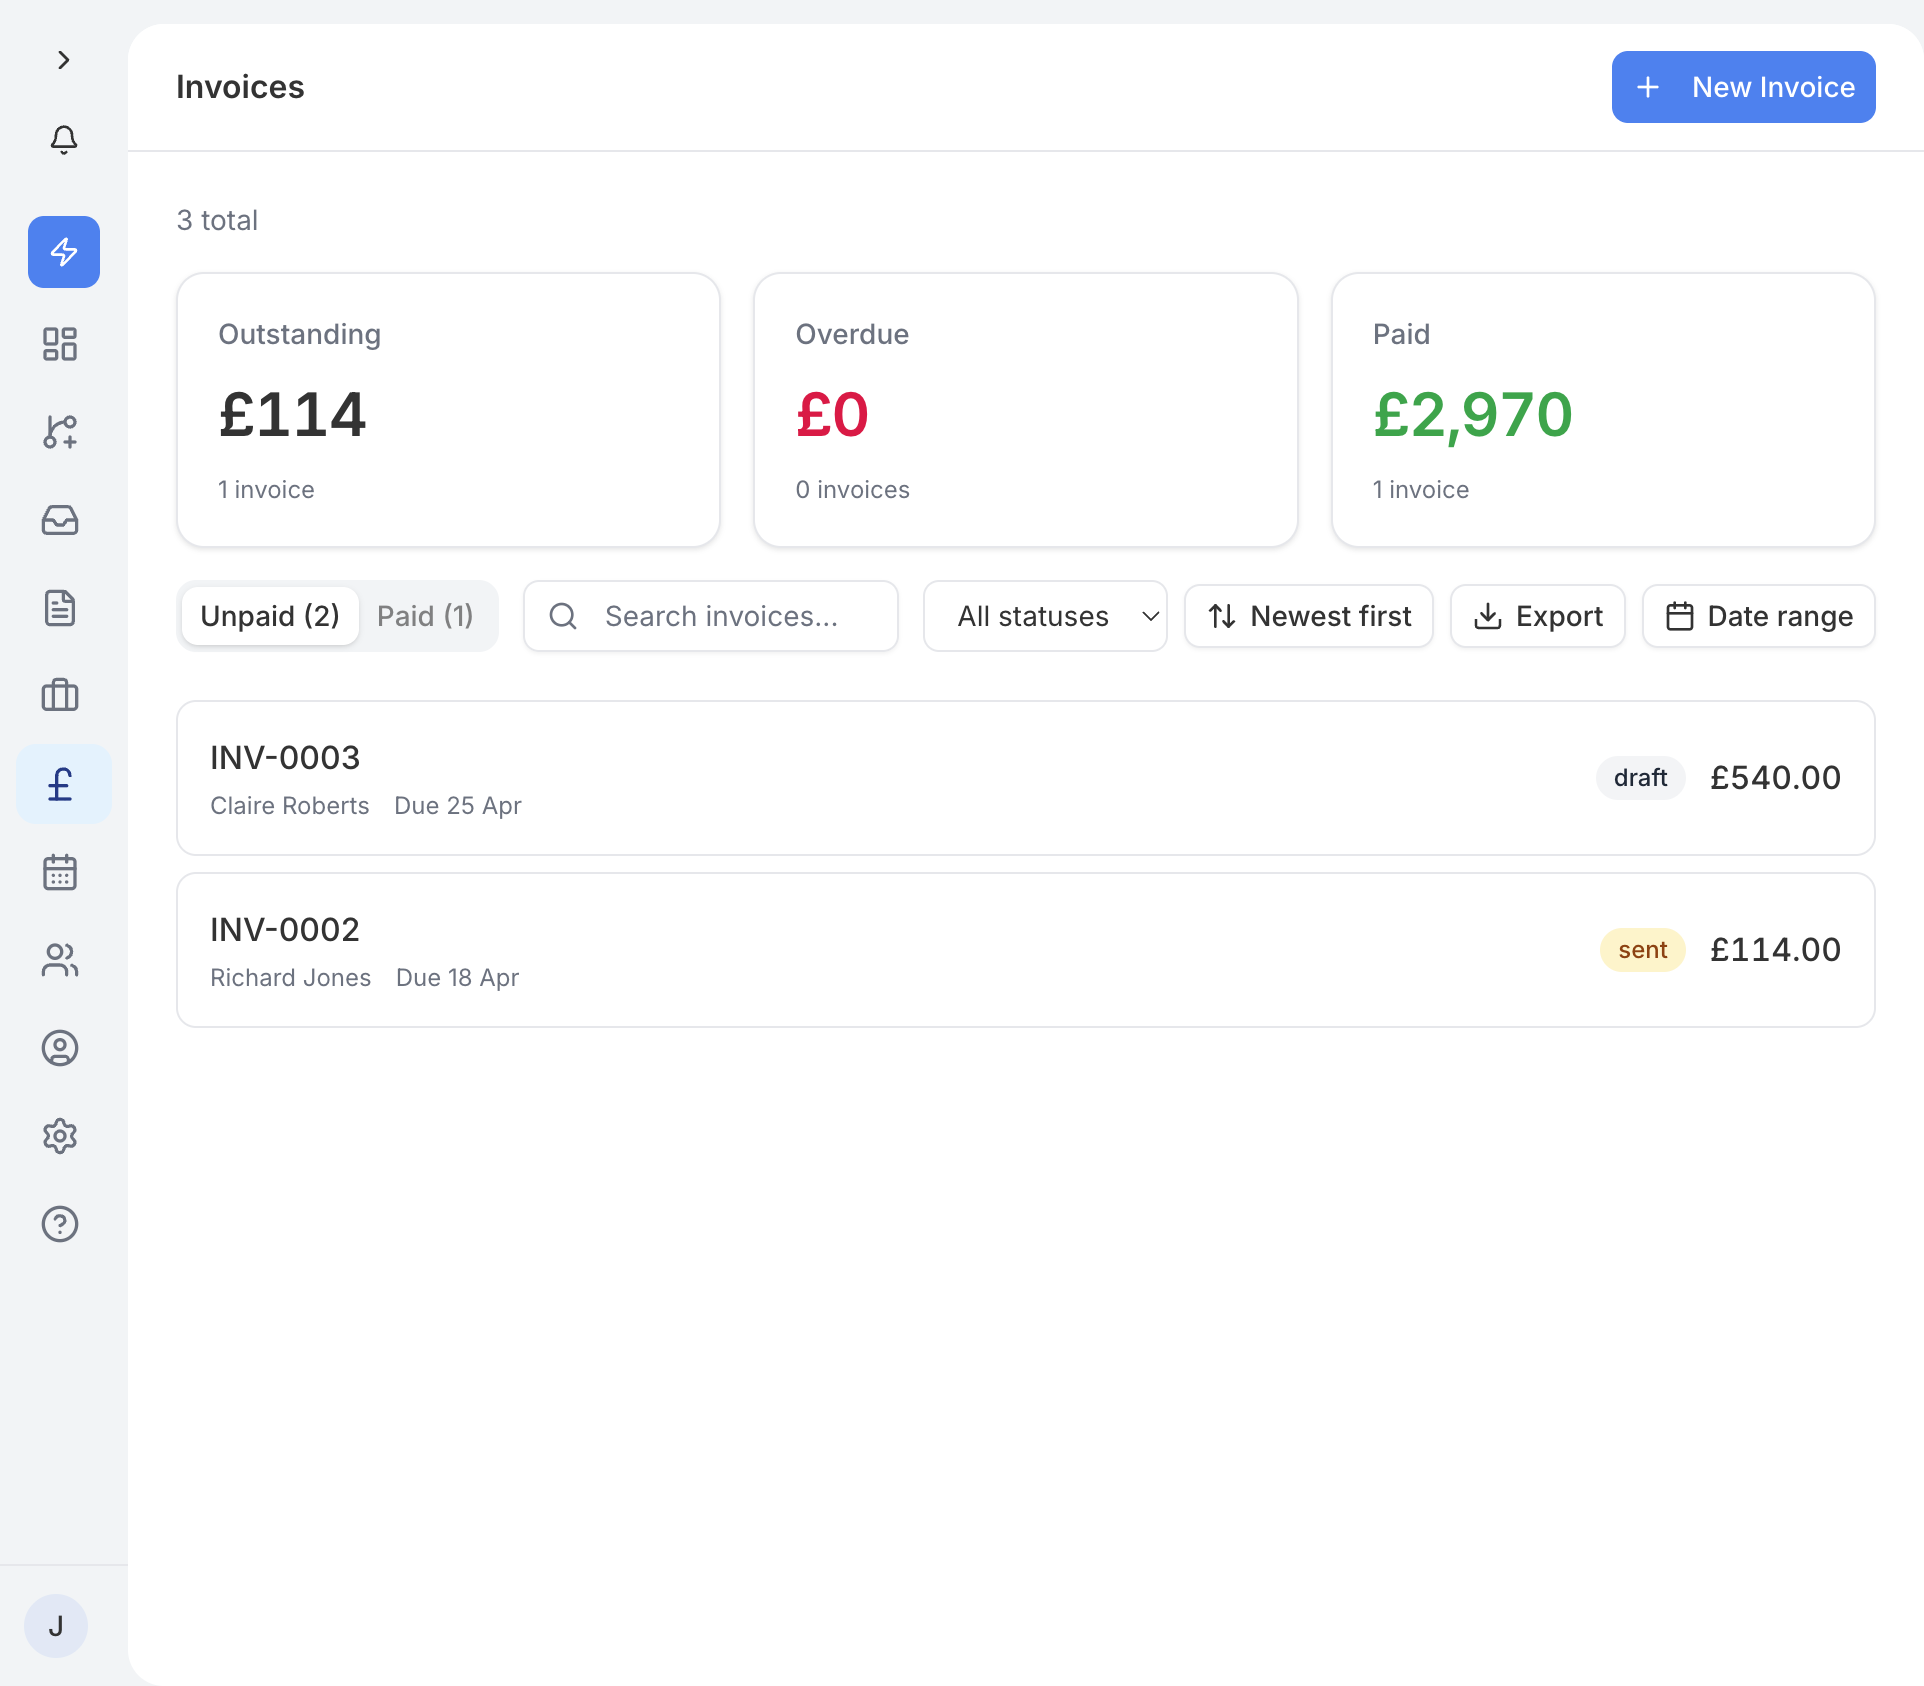The height and width of the screenshot is (1686, 1924).
Task: Open the contacts people icon in sidebar
Action: pyautogui.click(x=60, y=960)
